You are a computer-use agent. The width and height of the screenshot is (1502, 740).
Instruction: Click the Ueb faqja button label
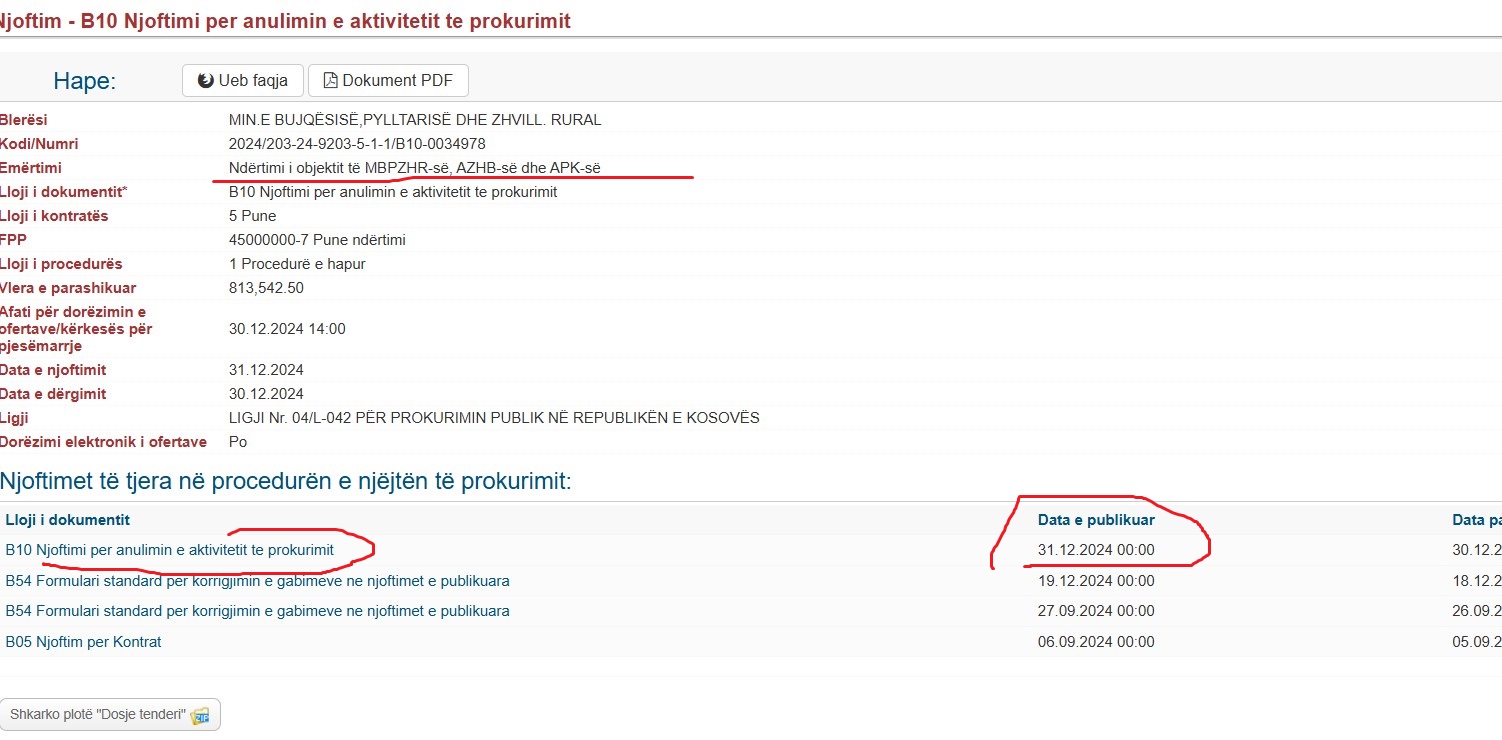253,81
